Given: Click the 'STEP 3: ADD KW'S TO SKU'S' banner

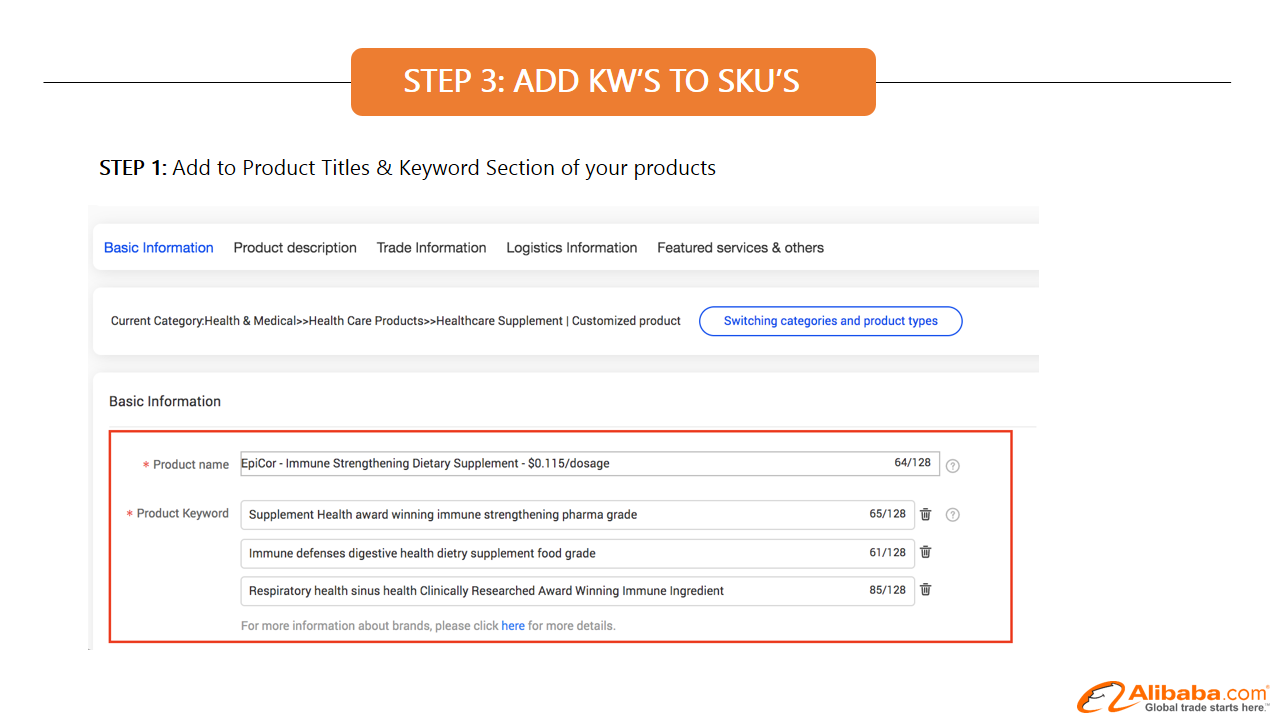Looking at the screenshot, I should 613,82.
